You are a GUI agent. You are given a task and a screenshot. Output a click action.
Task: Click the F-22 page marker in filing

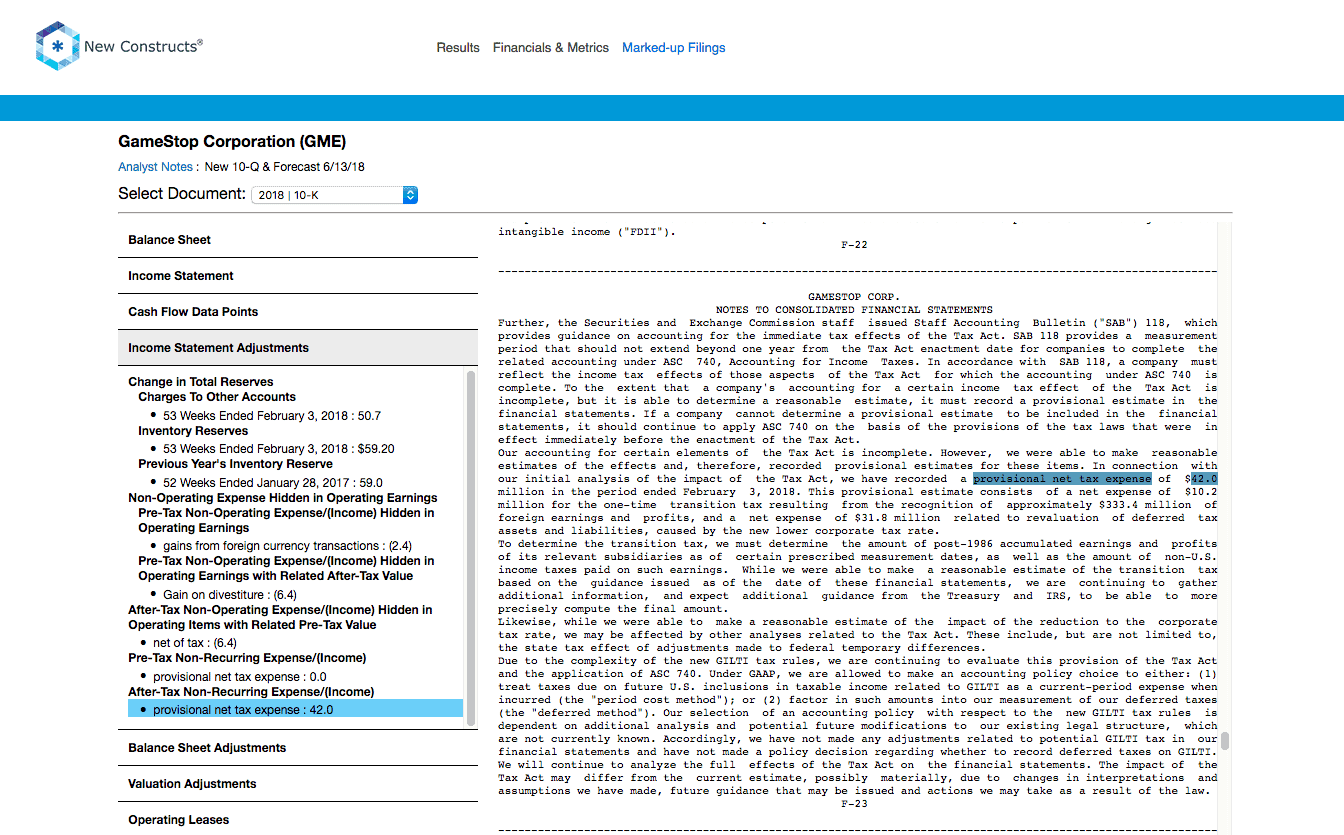854,245
